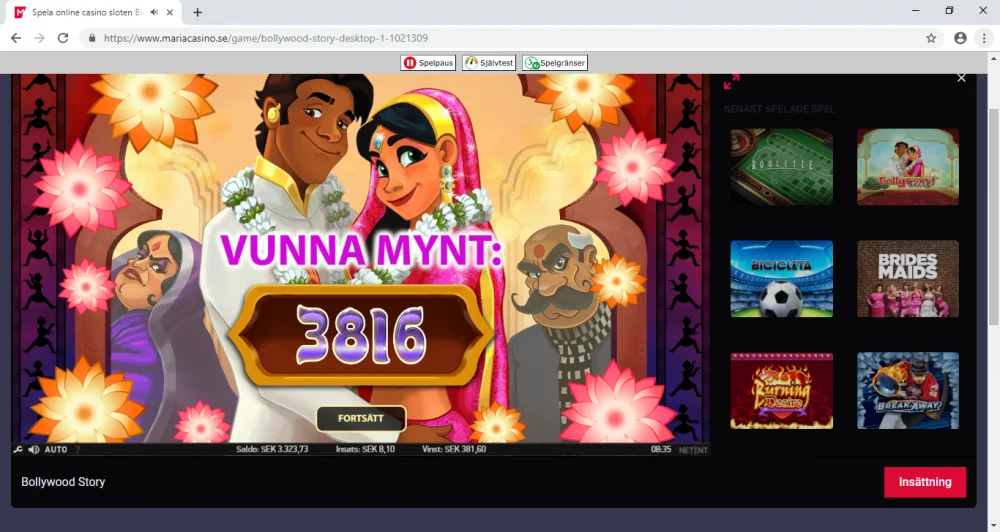View site security padlock info
The image size is (1000, 532).
point(92,38)
